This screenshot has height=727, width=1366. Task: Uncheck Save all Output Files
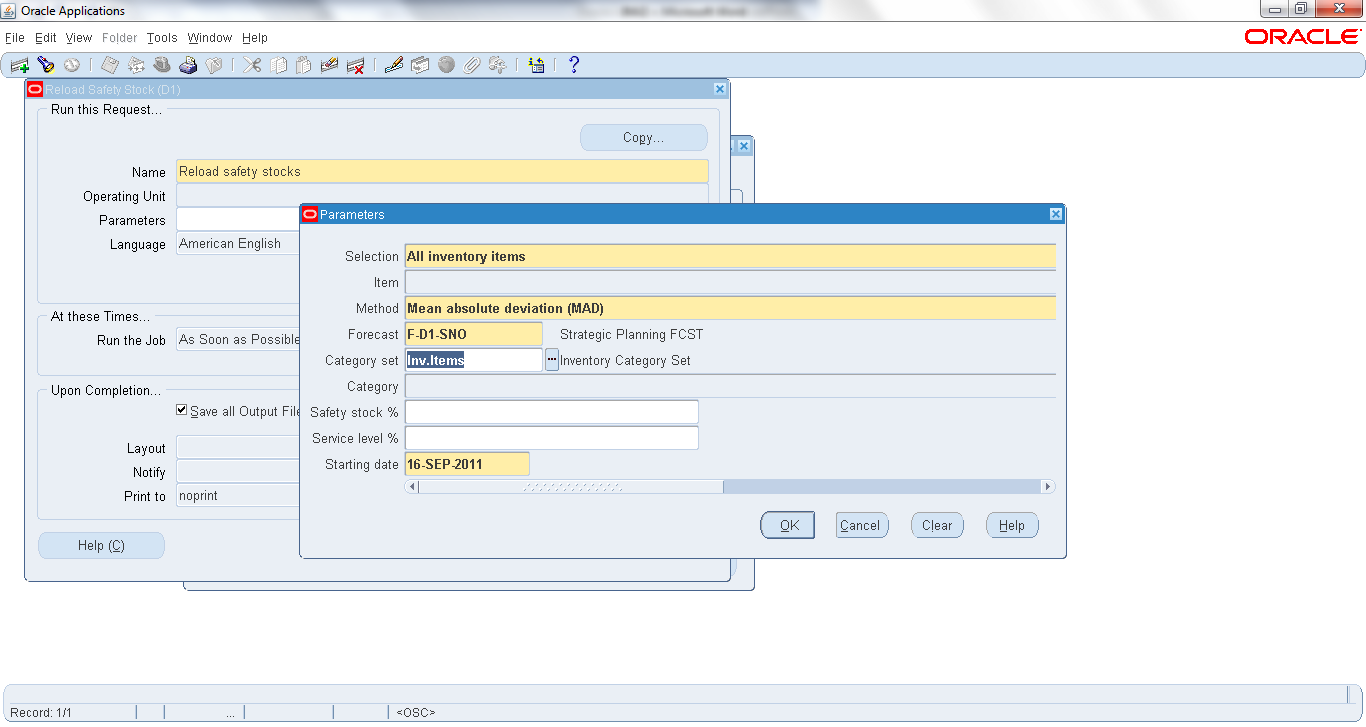tap(181, 409)
